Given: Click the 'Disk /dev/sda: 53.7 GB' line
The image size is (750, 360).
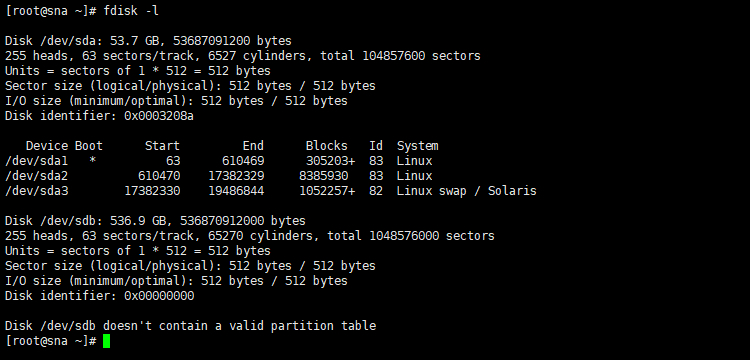Looking at the screenshot, I should click(148, 41).
